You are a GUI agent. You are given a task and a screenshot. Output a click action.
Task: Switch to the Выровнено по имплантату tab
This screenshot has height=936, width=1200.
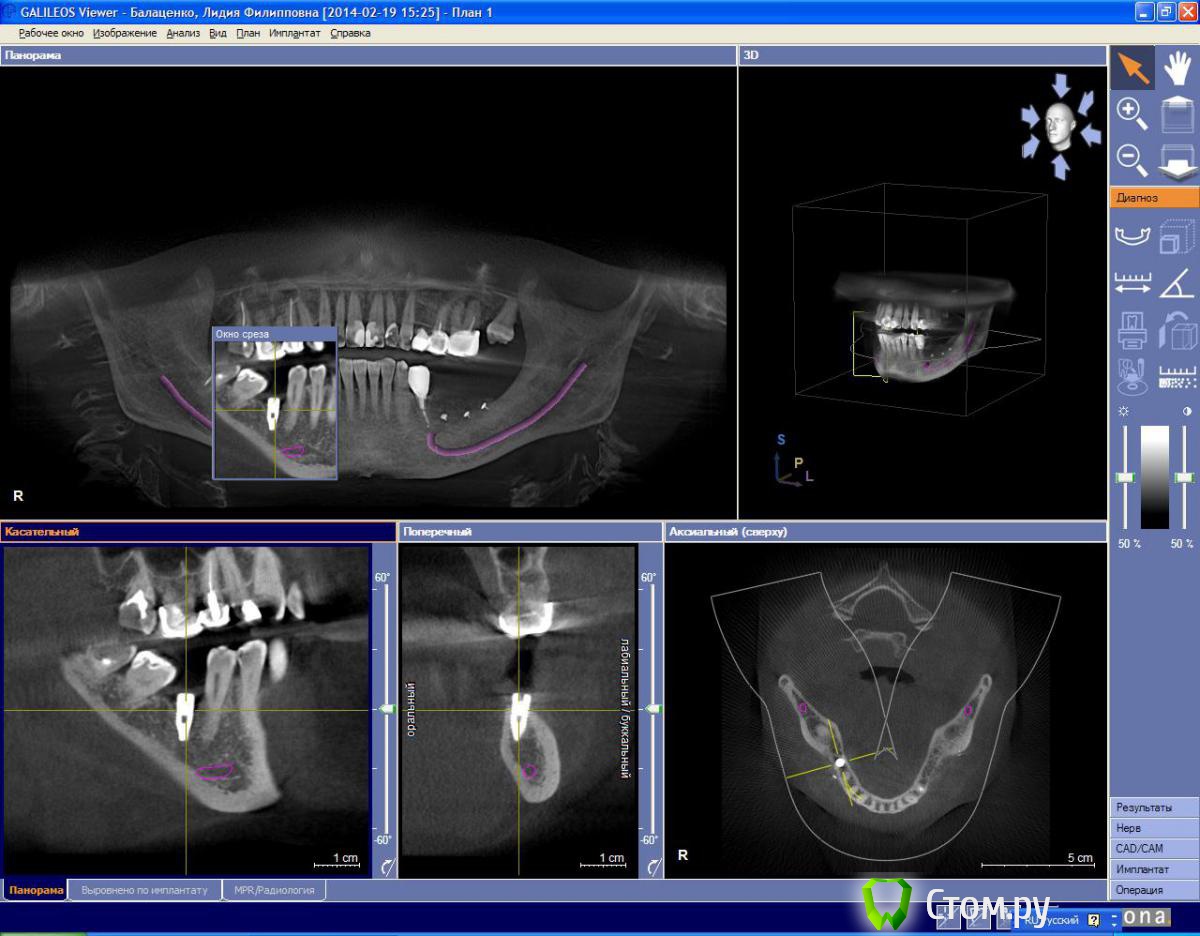pyautogui.click(x=144, y=890)
